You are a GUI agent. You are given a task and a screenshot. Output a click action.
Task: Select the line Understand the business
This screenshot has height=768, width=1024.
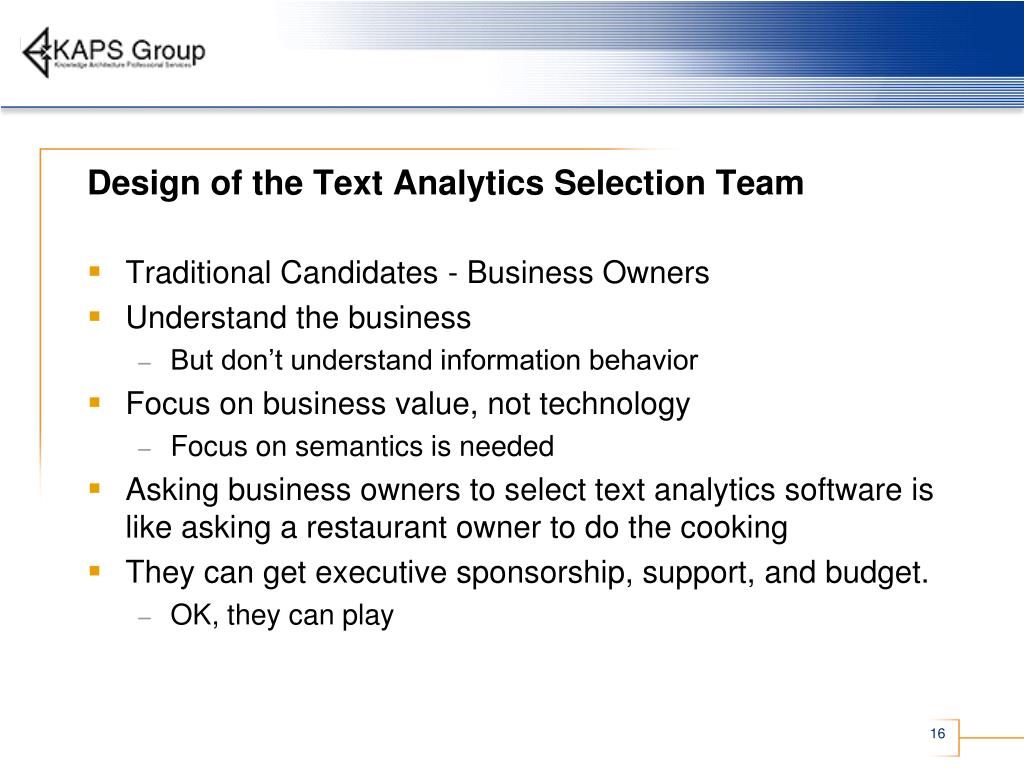pos(298,318)
